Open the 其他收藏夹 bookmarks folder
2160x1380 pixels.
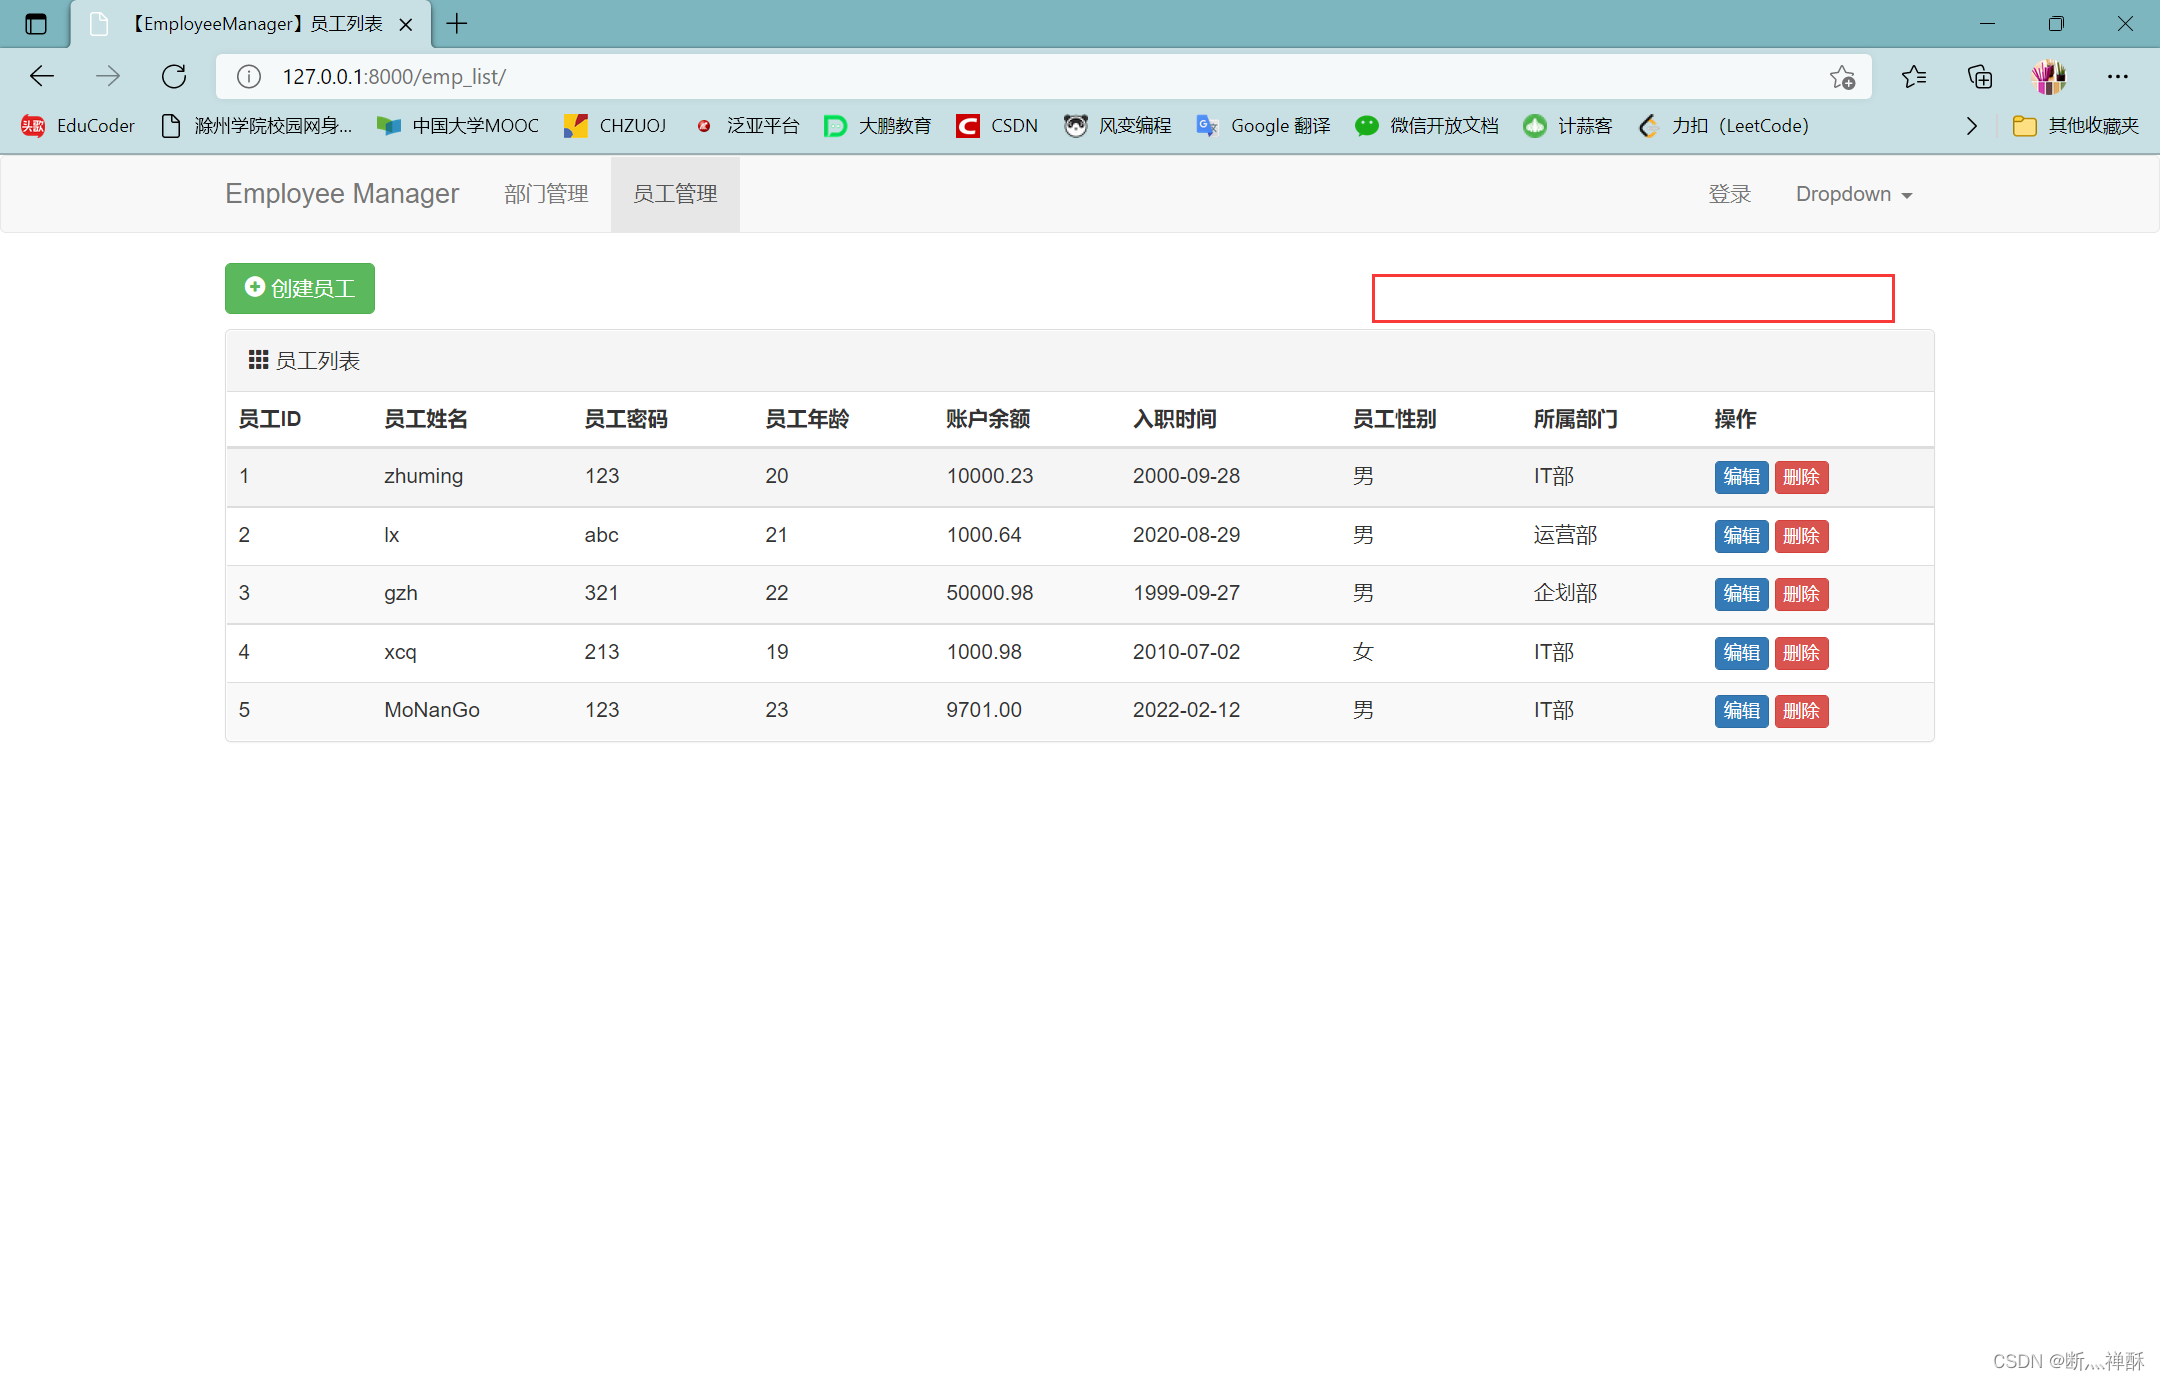2076,126
